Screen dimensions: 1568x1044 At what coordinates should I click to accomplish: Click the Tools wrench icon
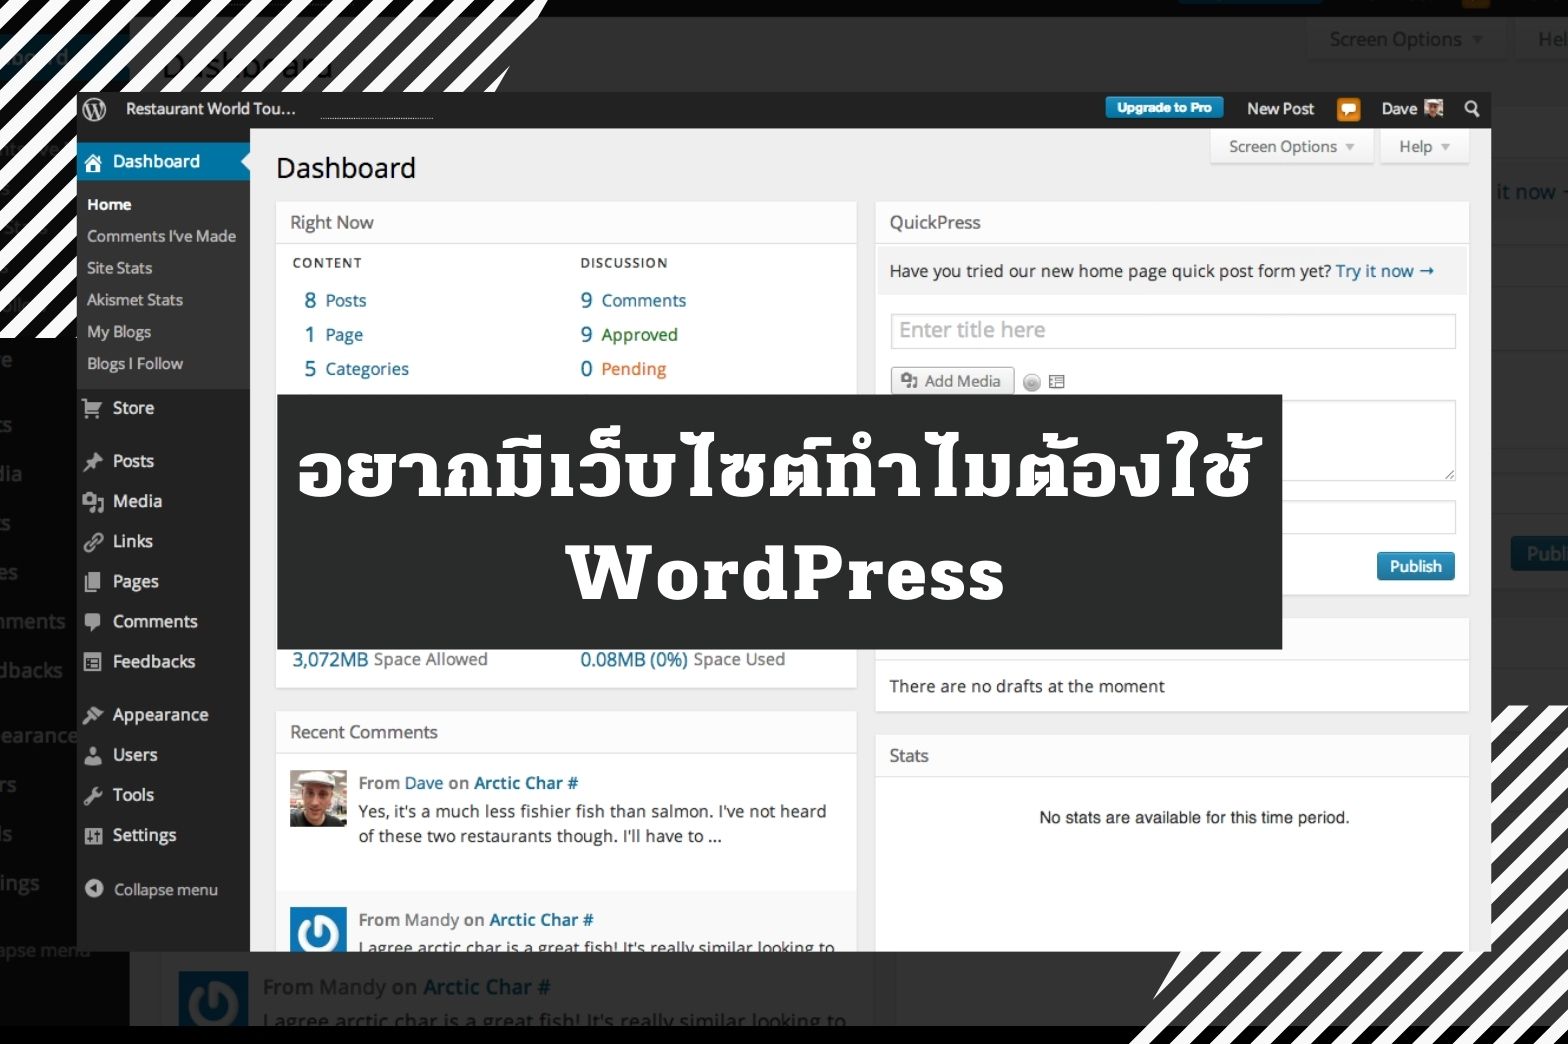[93, 796]
